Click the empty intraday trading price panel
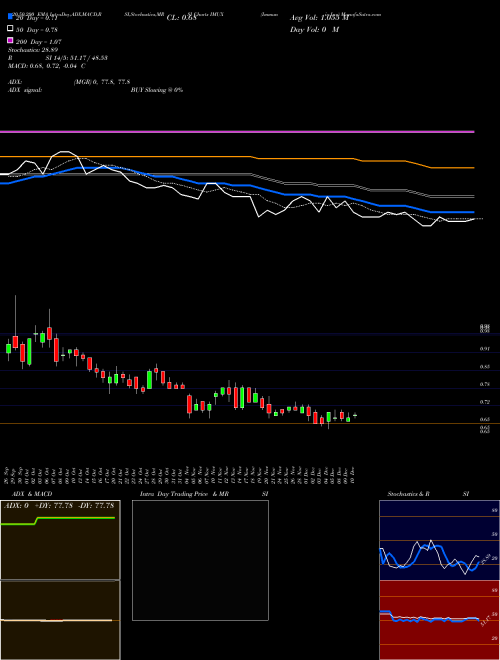Screen dimensions: 500x660 coord(200,560)
